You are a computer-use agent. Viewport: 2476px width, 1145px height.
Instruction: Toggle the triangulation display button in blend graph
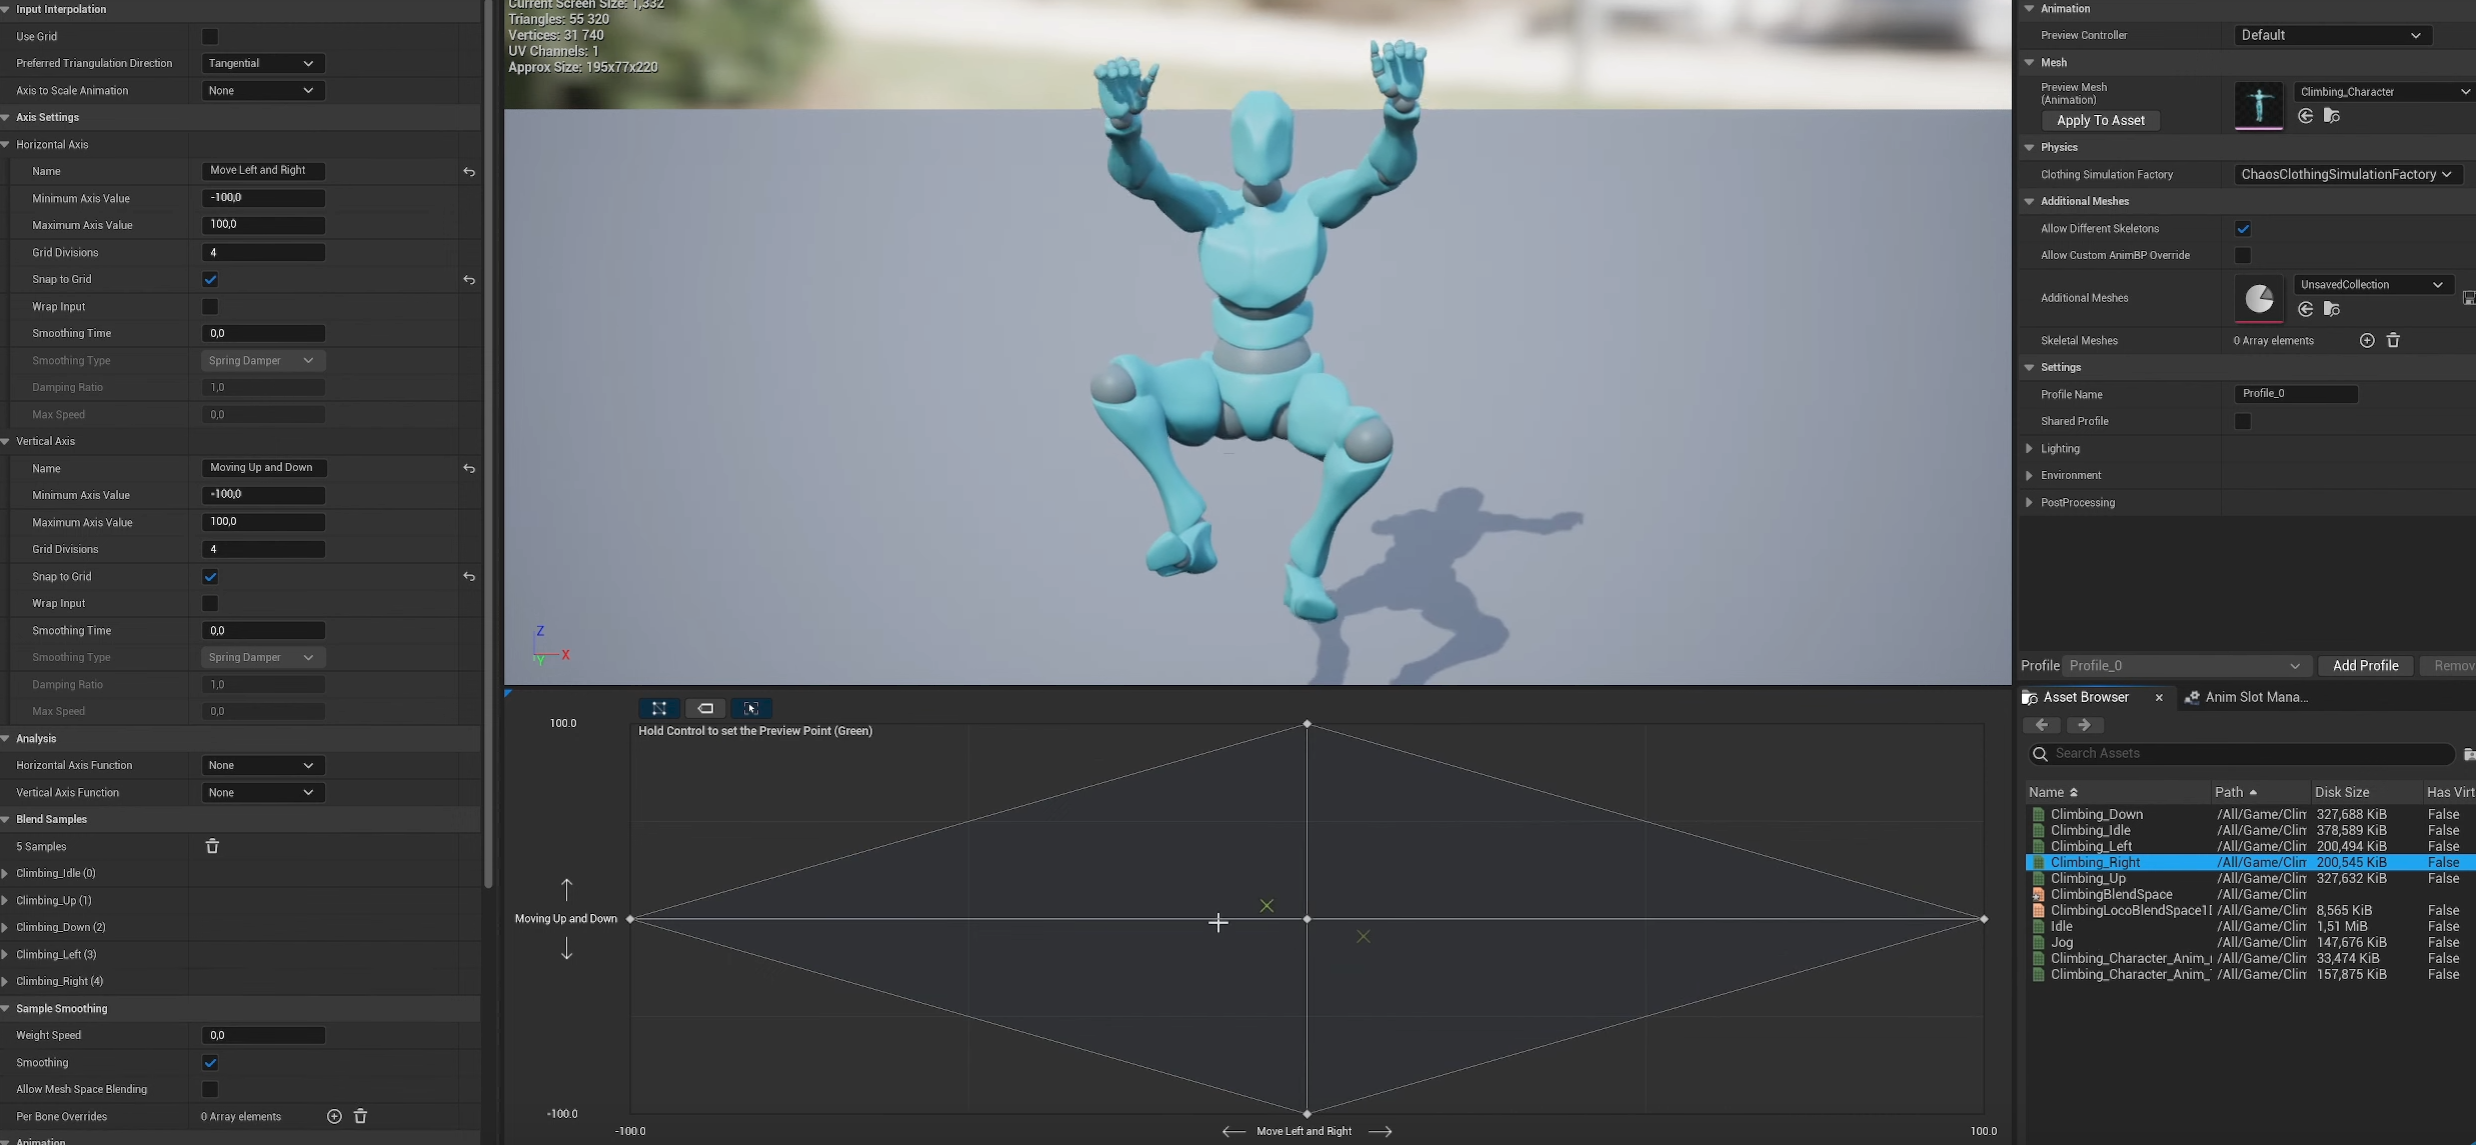[x=659, y=708]
